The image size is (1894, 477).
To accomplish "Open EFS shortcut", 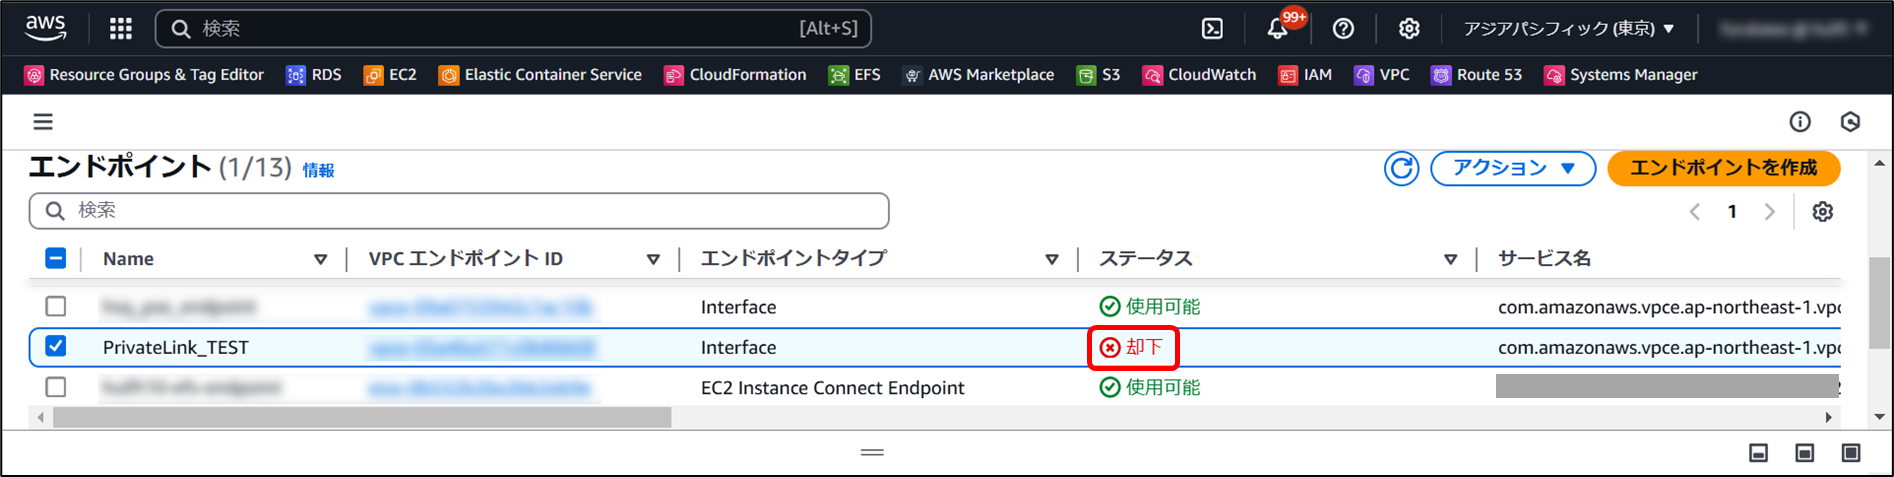I will pos(855,75).
